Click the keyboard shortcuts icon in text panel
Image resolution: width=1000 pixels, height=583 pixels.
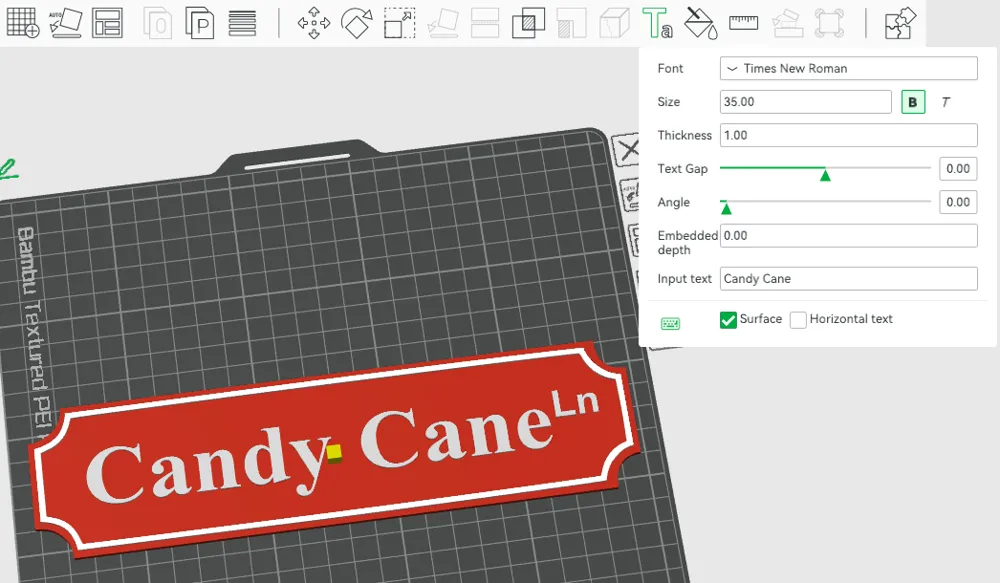click(x=670, y=323)
